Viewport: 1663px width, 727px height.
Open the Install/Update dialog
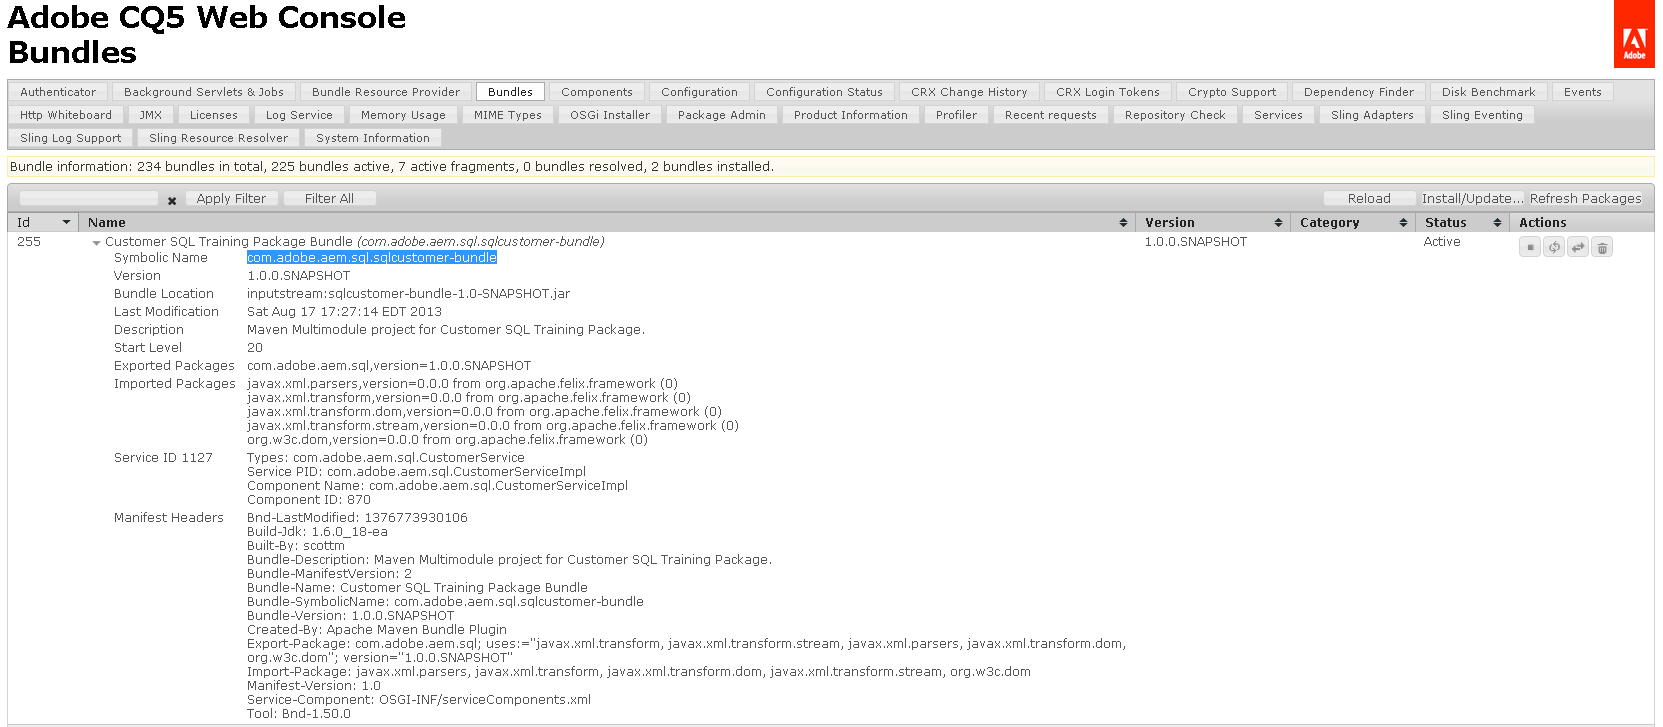point(1472,199)
